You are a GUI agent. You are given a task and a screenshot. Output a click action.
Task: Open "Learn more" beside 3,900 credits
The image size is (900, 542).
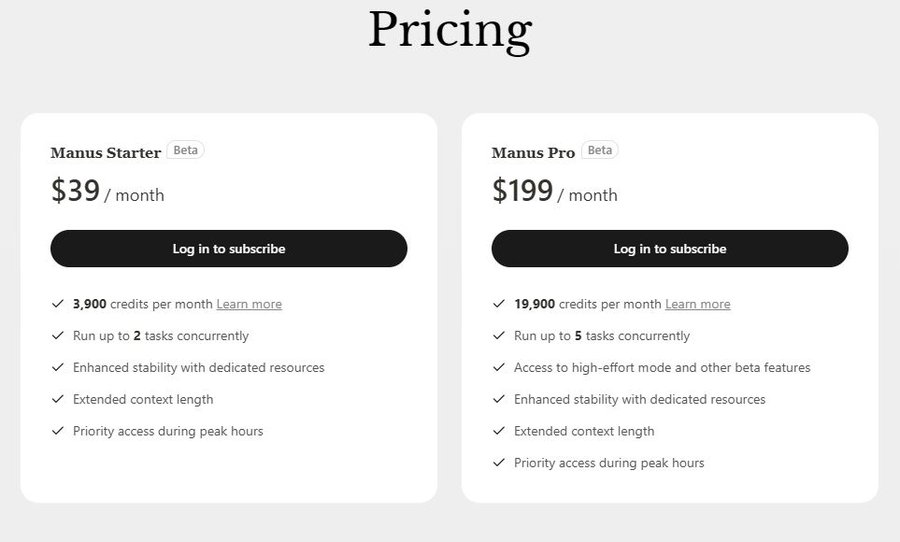point(249,304)
